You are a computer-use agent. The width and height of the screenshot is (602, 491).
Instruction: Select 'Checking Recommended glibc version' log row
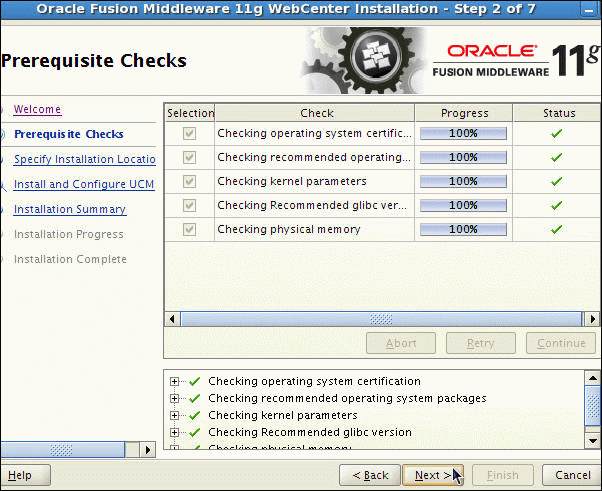pos(310,432)
